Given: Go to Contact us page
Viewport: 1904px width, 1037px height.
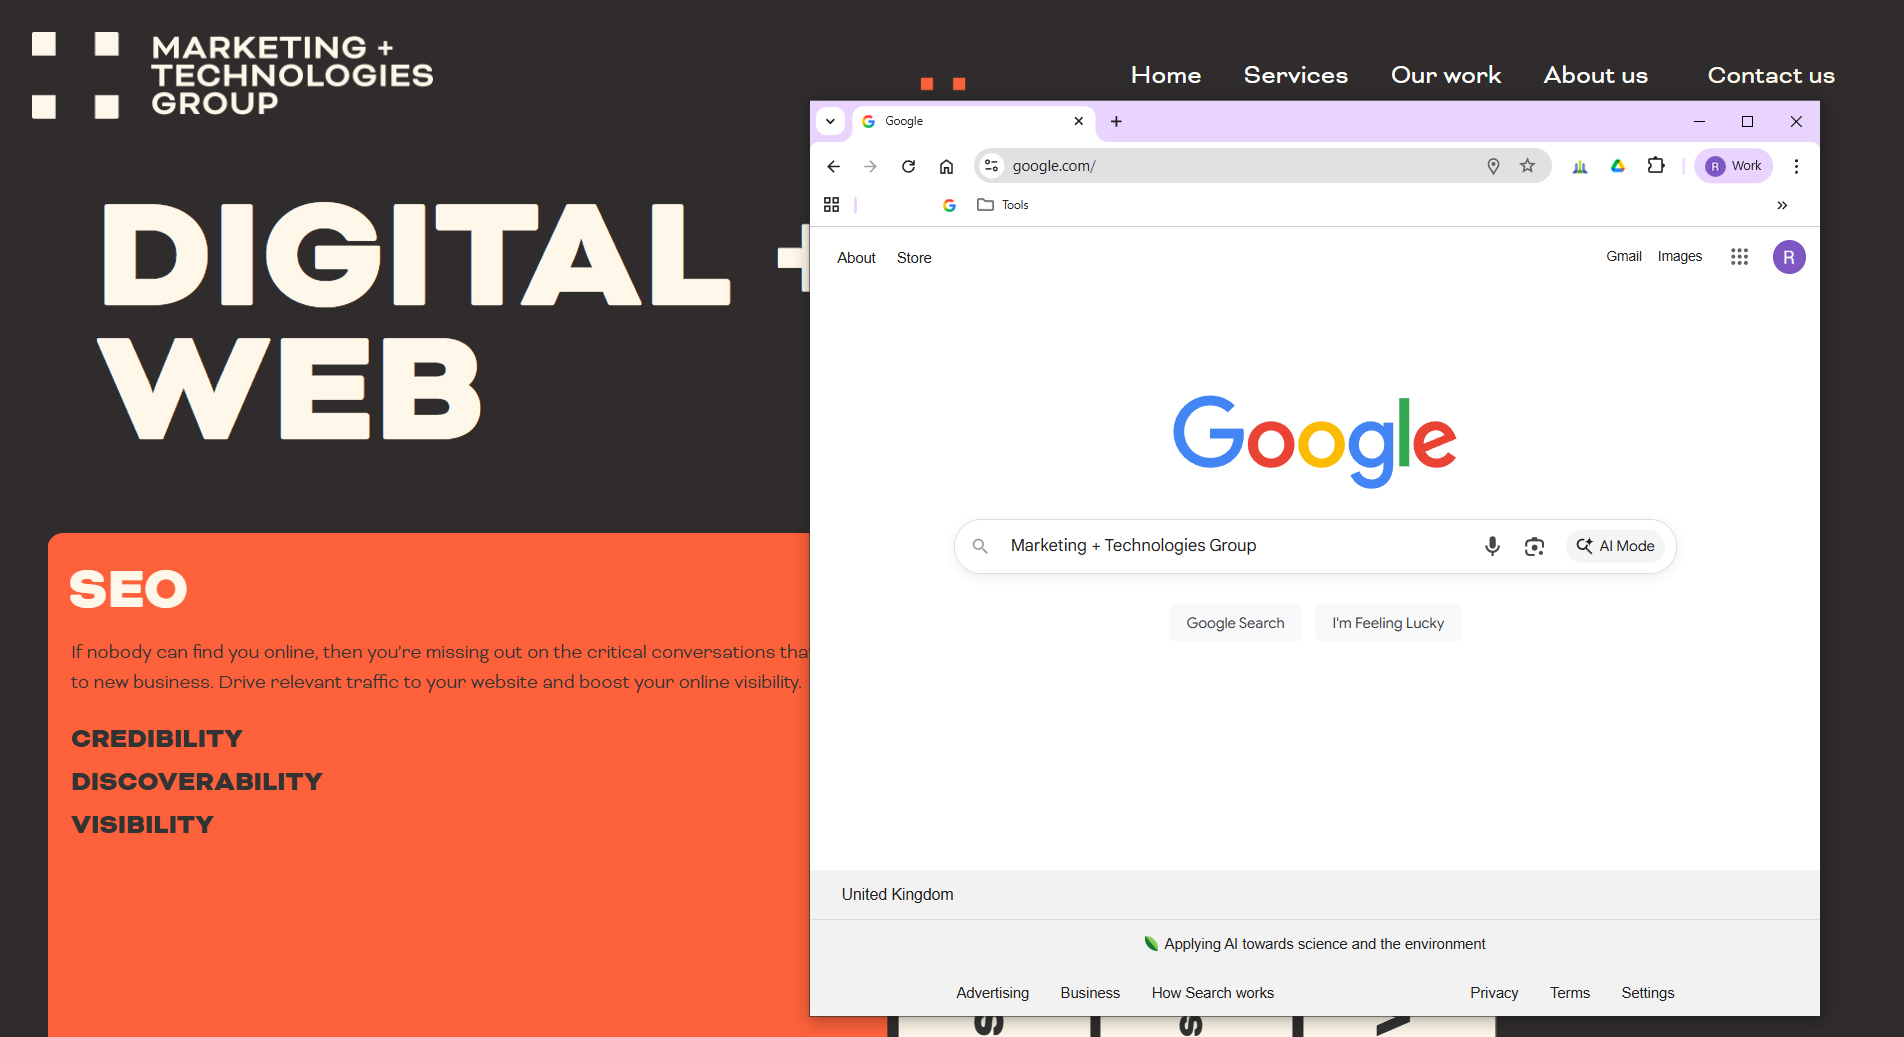Looking at the screenshot, I should coord(1770,75).
